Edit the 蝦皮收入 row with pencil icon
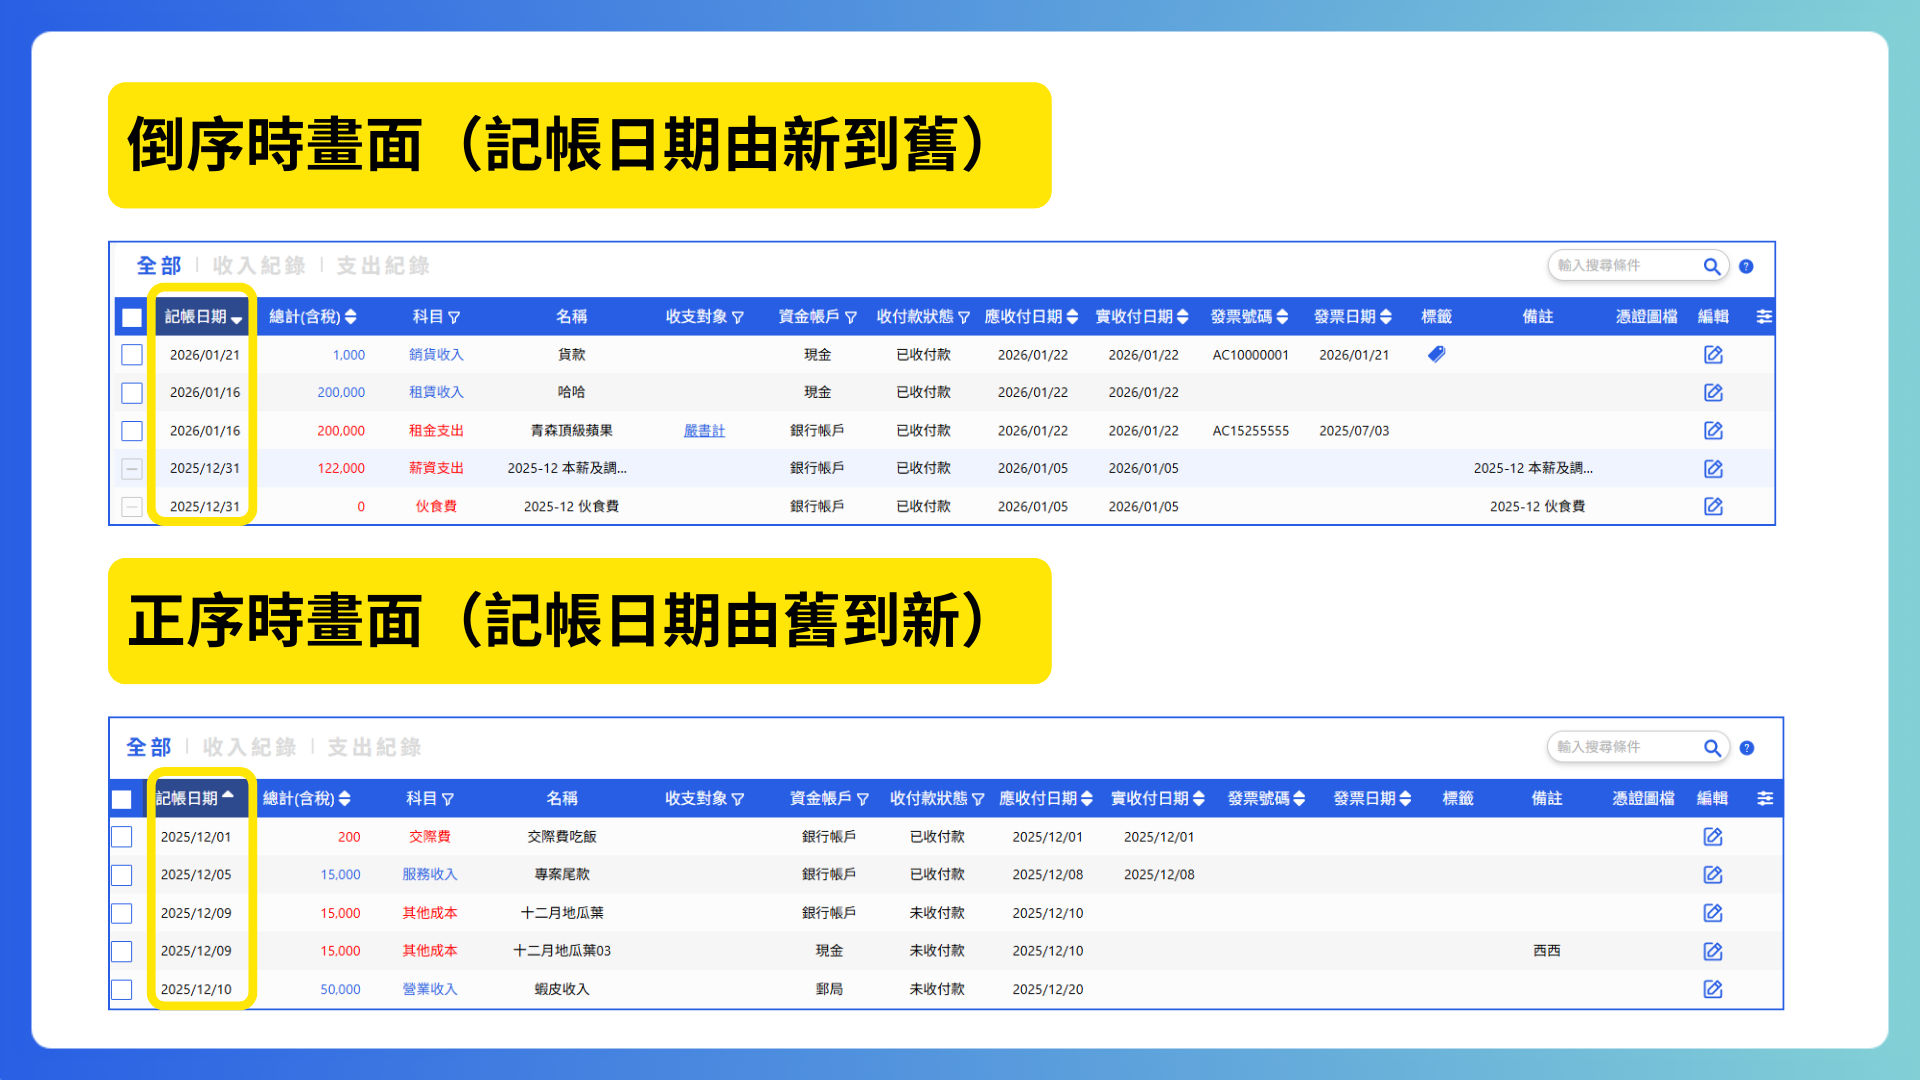Image resolution: width=1920 pixels, height=1080 pixels. point(1712,989)
